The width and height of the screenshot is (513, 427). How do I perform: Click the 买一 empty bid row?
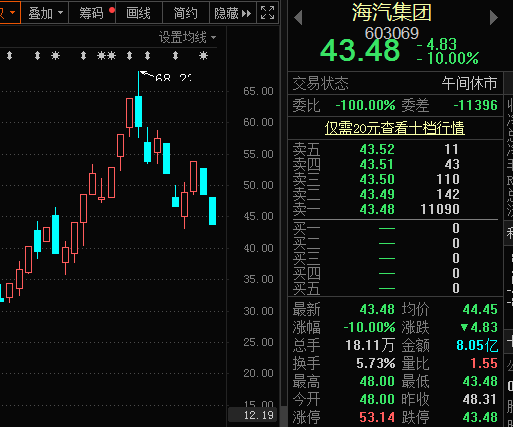pos(395,228)
